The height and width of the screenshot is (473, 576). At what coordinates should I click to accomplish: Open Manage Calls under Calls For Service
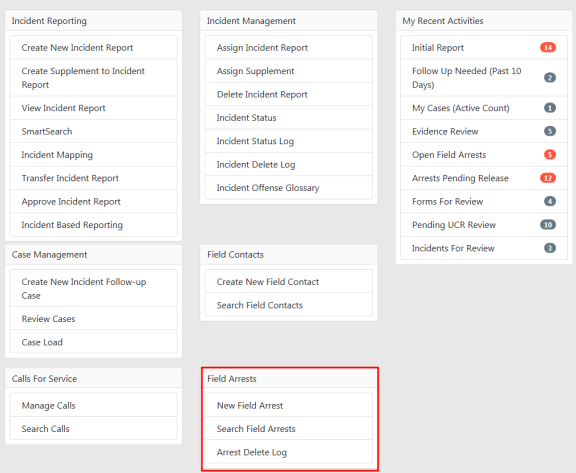pos(94,405)
